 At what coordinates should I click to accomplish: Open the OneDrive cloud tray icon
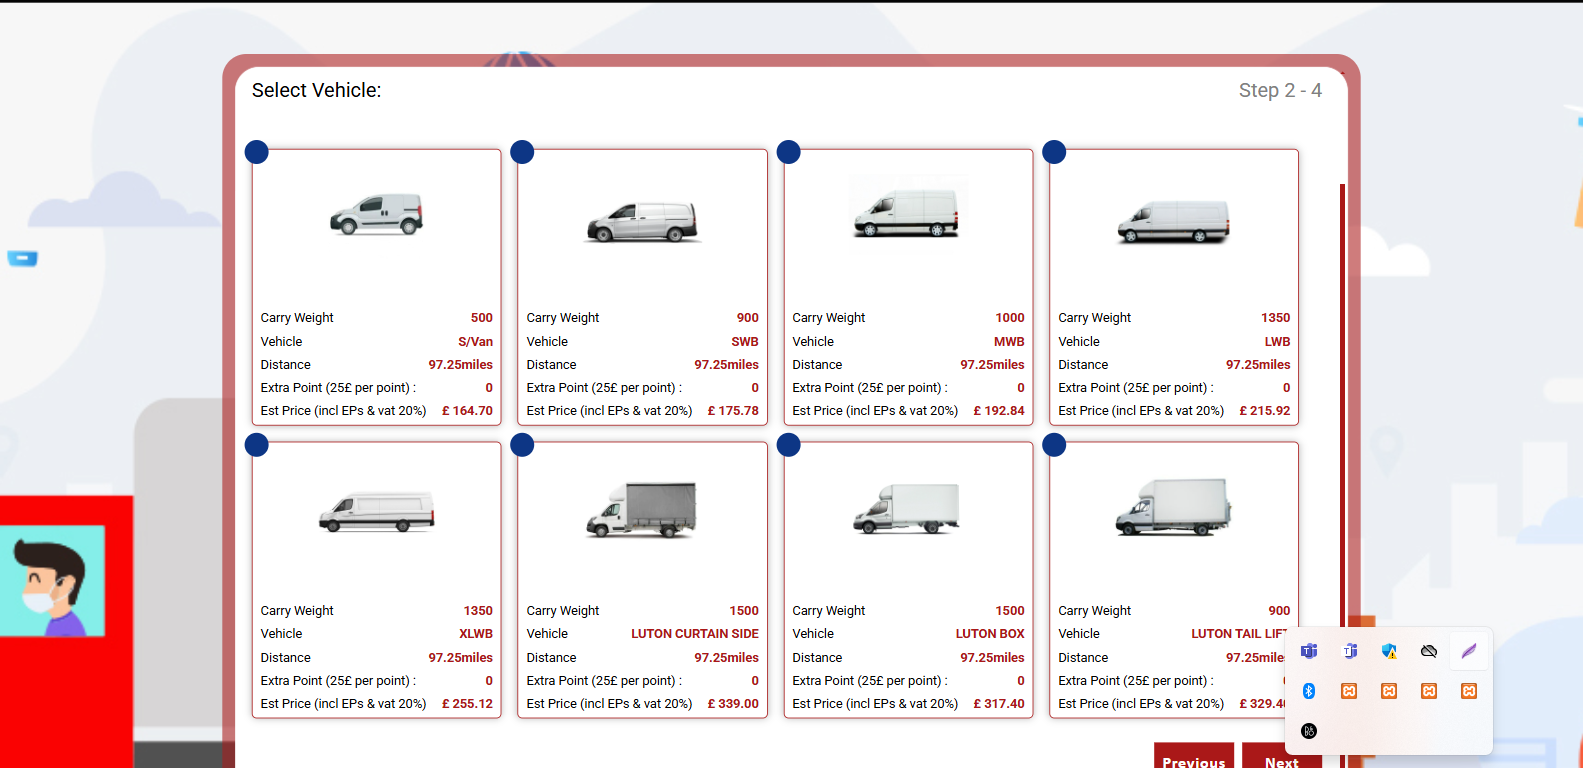1429,651
